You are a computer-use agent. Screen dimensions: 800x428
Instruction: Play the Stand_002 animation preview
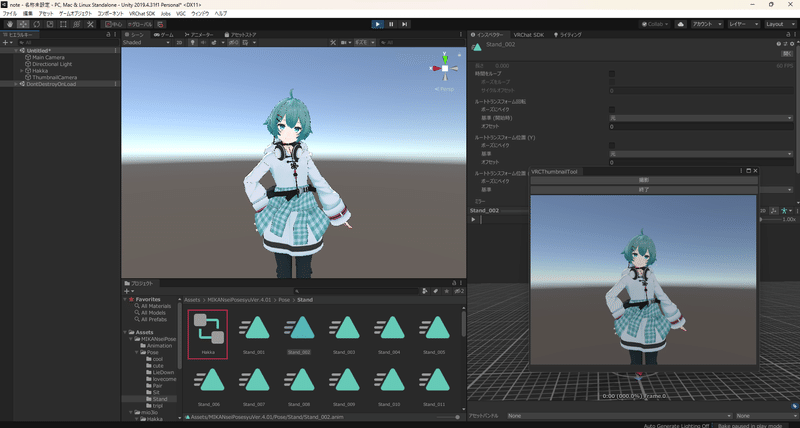pos(473,219)
